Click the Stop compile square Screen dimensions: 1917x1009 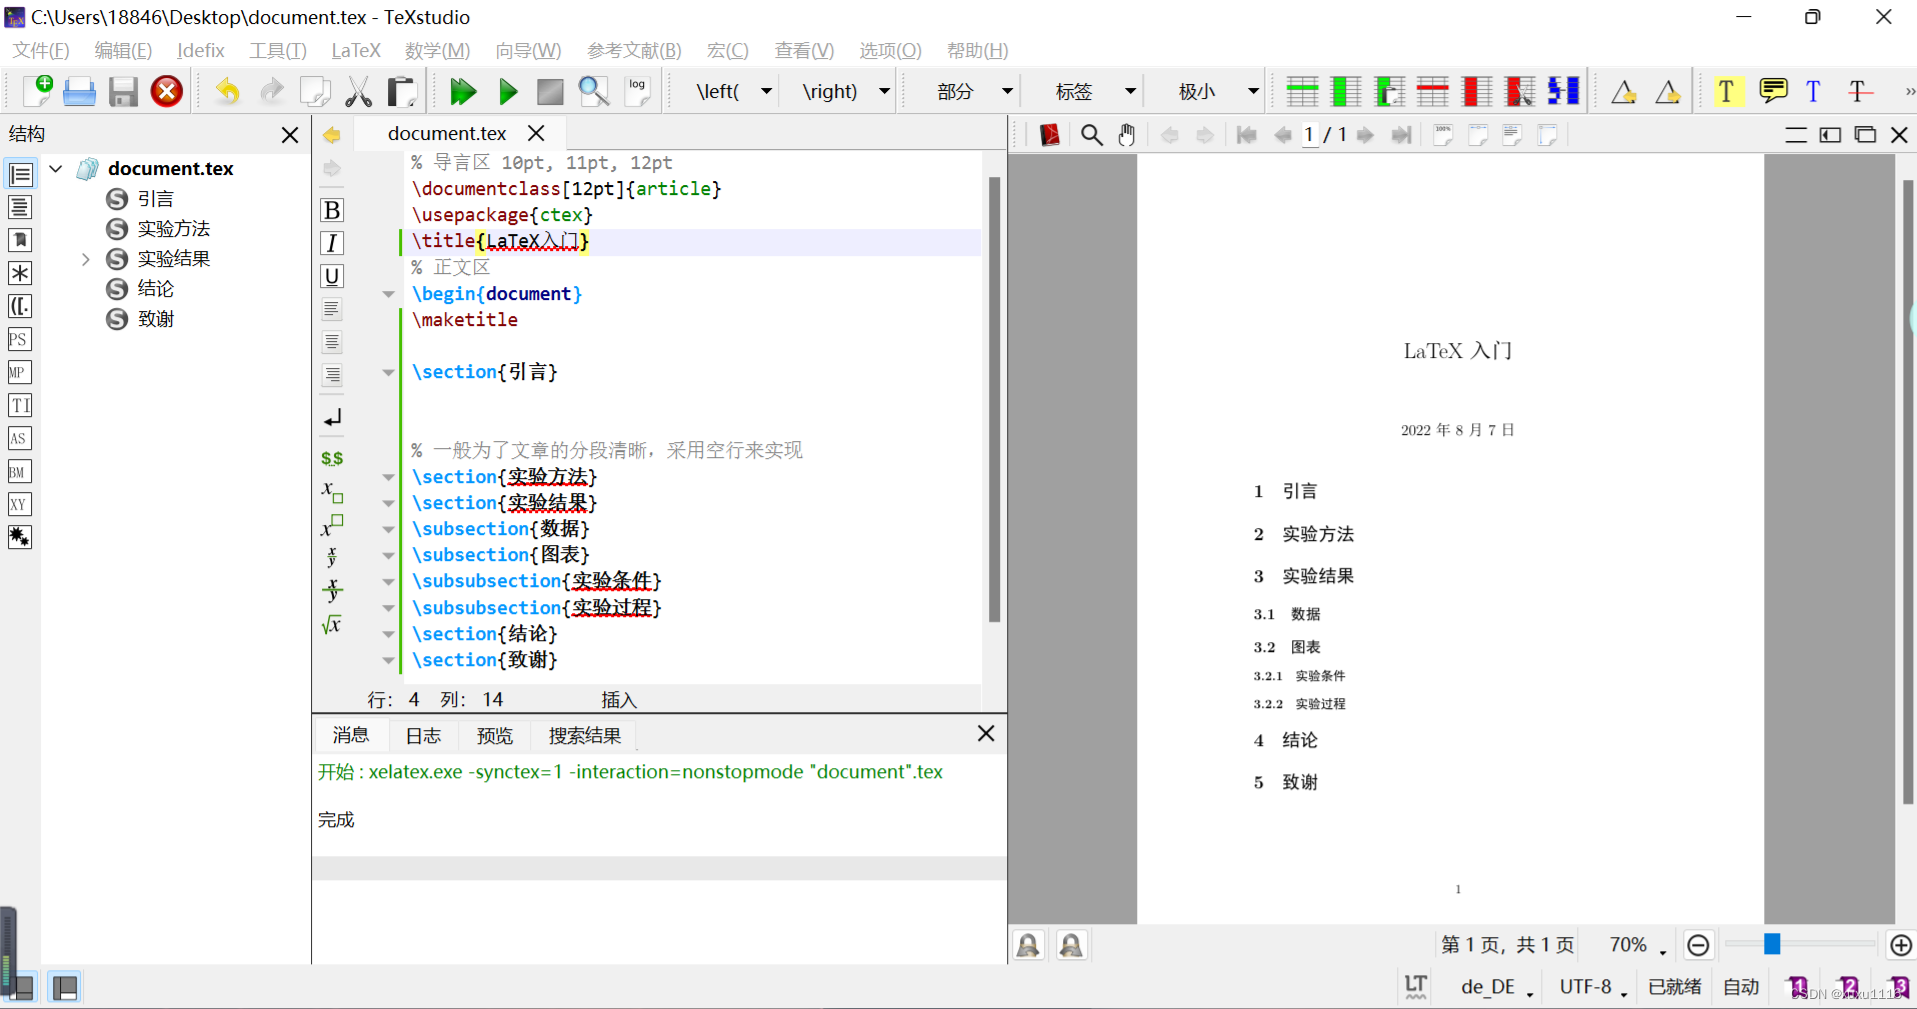[550, 91]
